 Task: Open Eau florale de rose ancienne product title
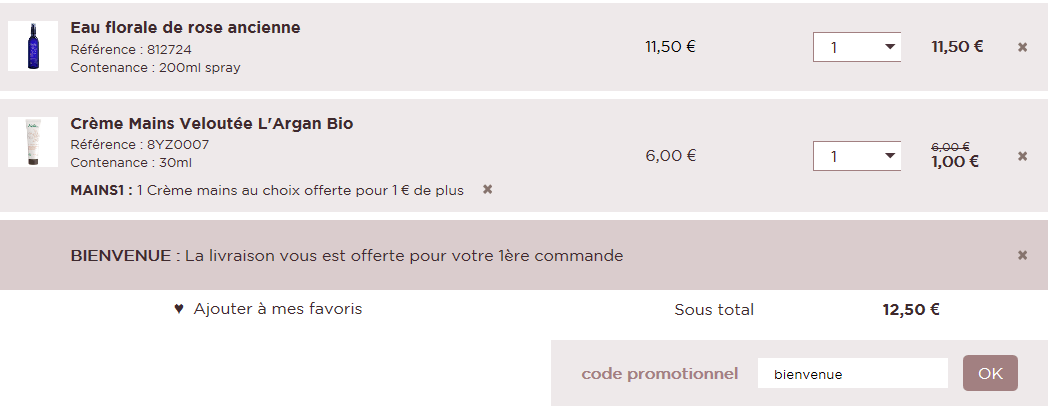(x=185, y=28)
